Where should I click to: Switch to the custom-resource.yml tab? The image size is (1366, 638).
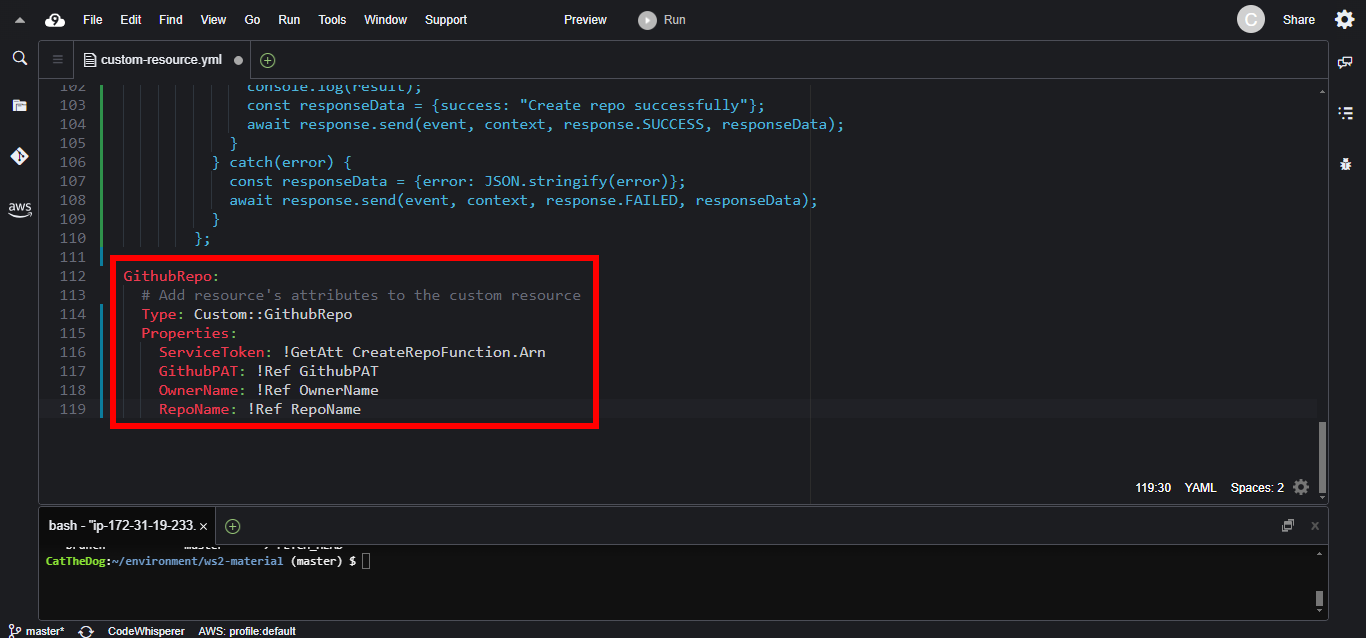pos(160,60)
